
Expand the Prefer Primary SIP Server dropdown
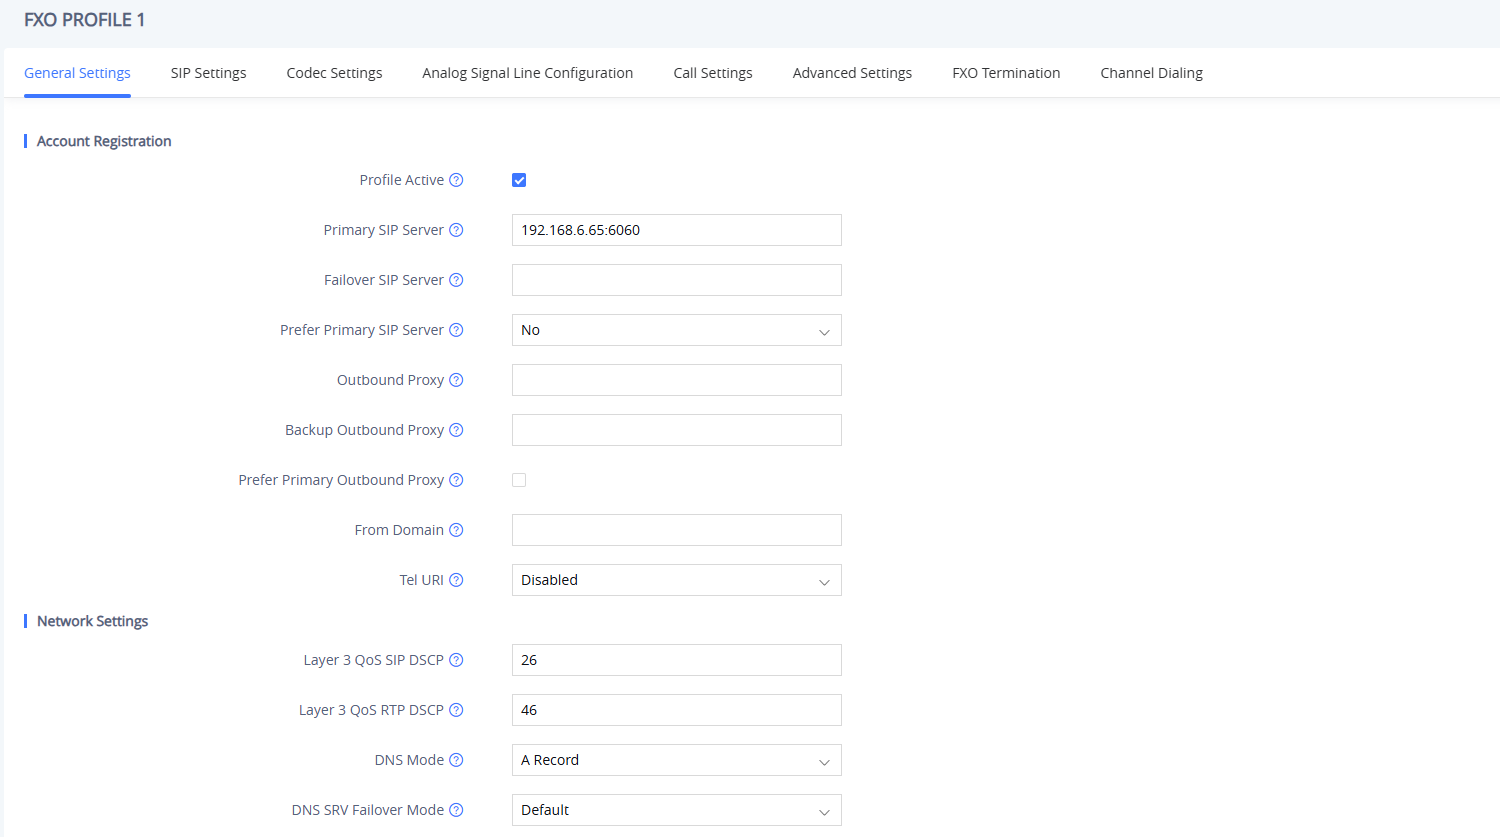(x=677, y=330)
